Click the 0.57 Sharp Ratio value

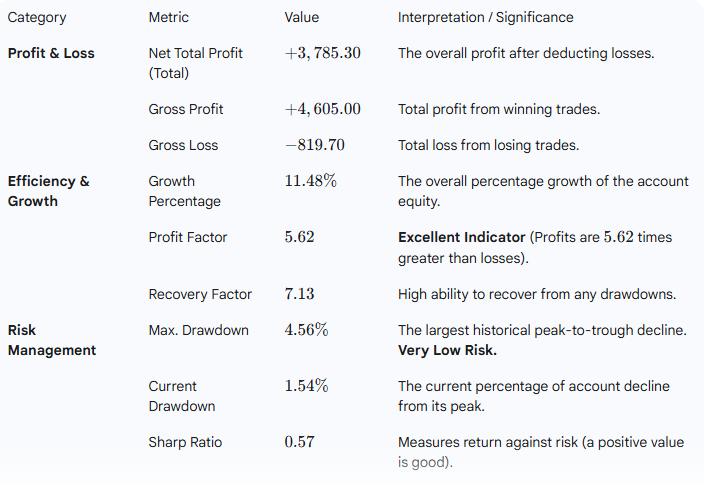(x=300, y=442)
